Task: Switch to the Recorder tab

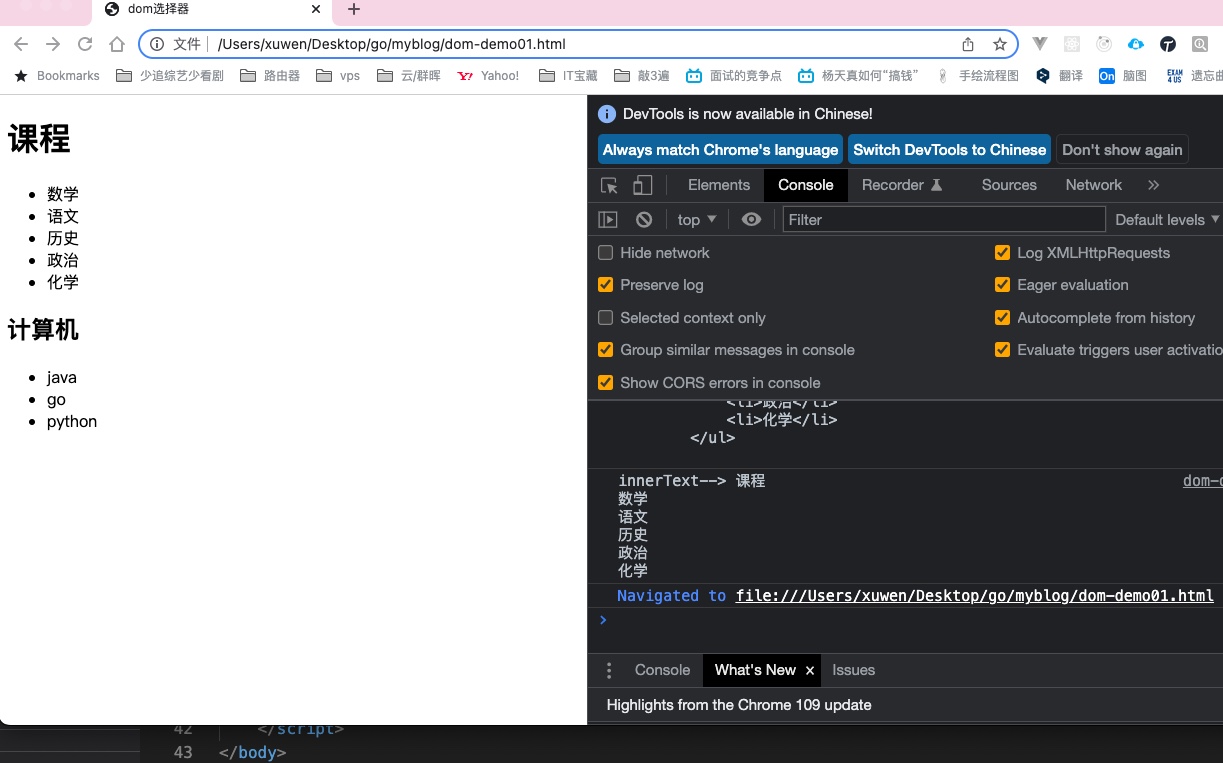Action: [x=902, y=185]
